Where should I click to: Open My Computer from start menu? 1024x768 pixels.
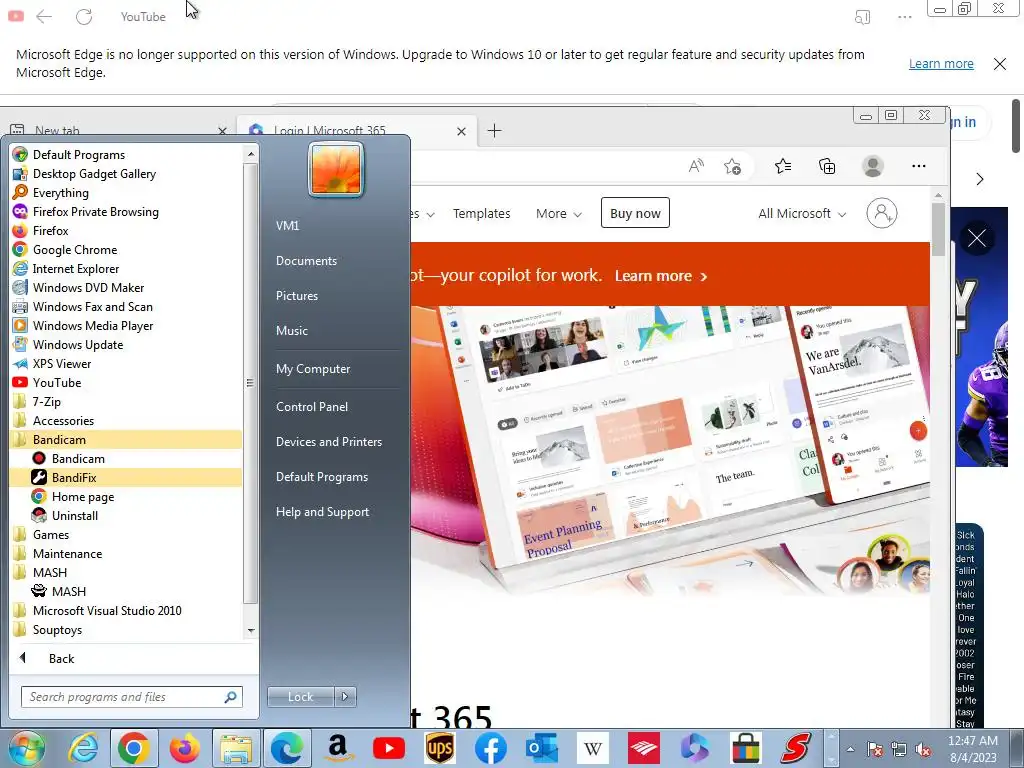(x=313, y=369)
